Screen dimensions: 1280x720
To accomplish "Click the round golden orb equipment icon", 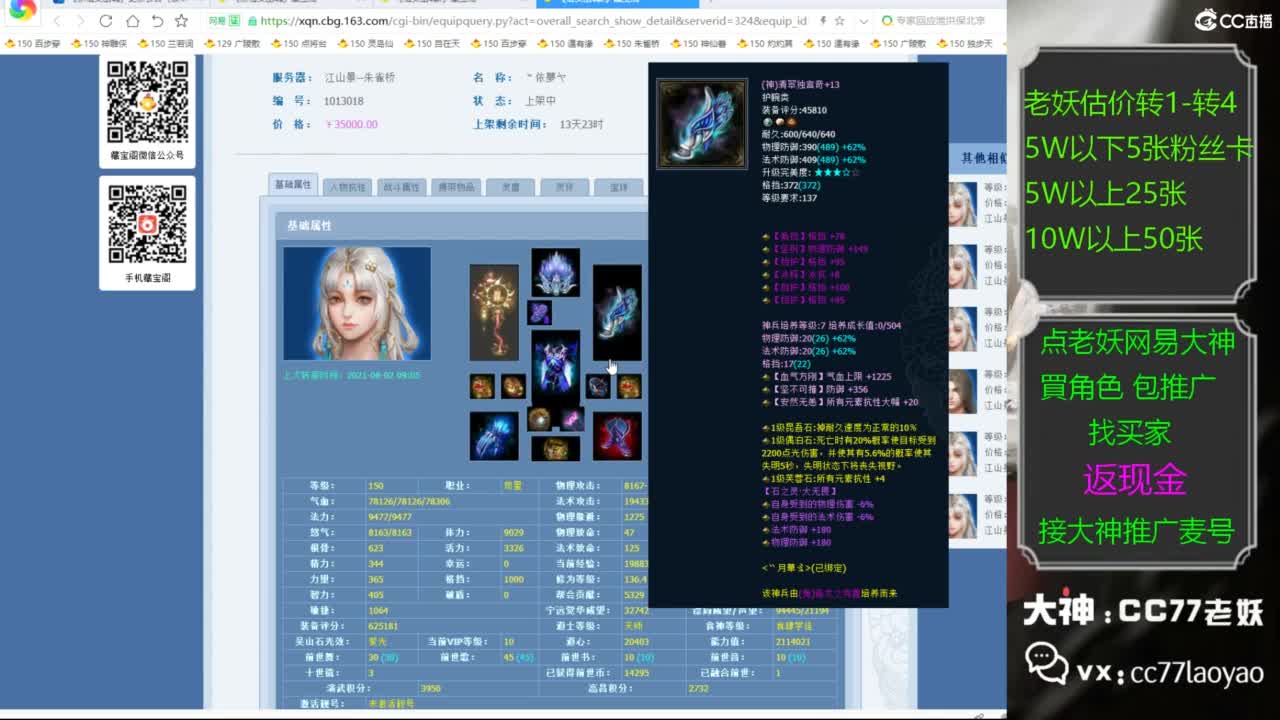I will click(540, 419).
